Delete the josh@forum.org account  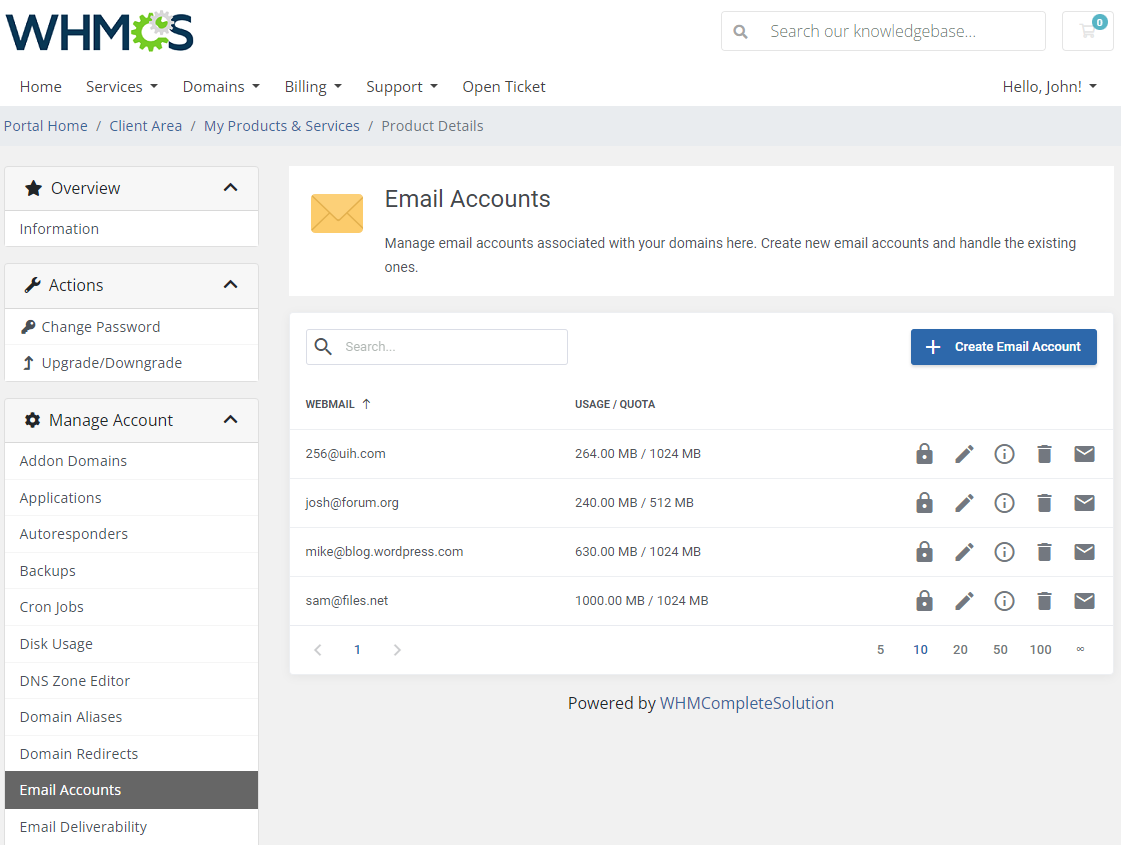[1045, 503]
